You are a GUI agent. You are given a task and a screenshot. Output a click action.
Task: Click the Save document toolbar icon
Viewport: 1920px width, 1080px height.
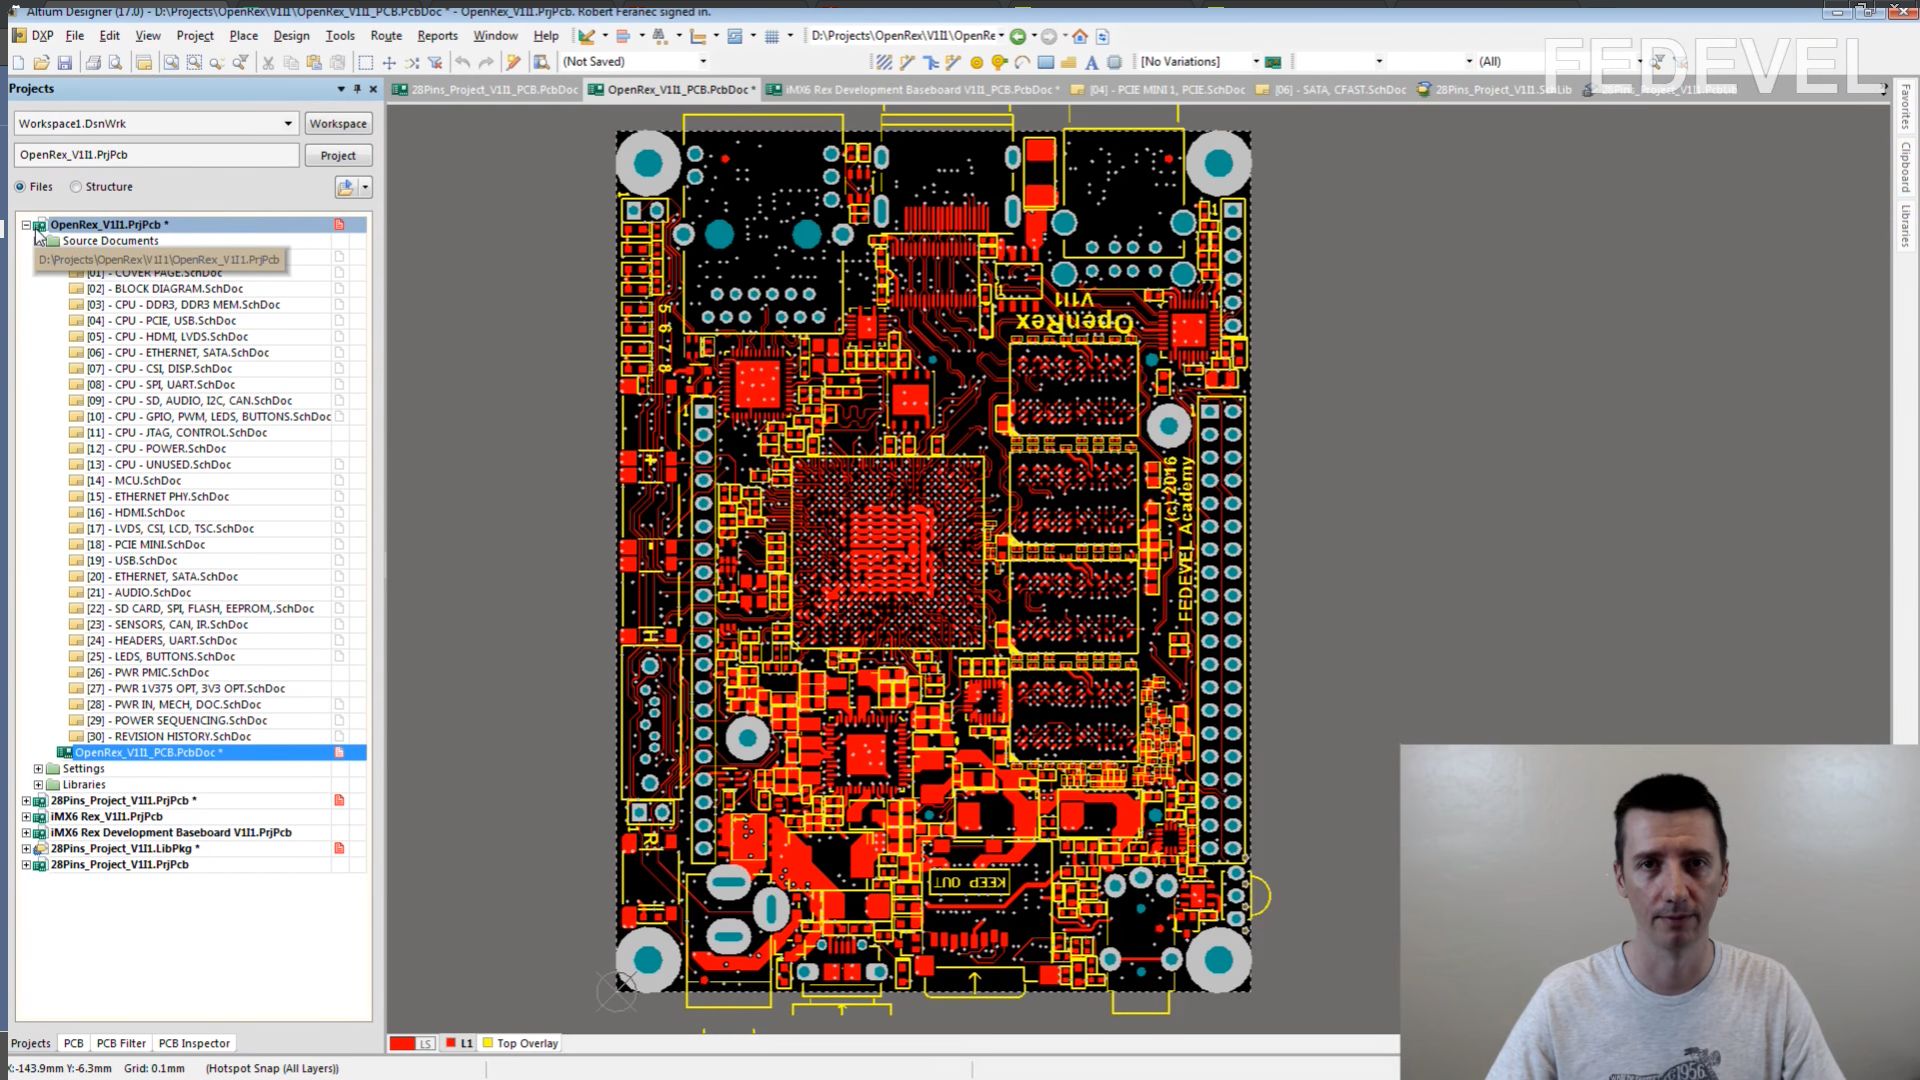[x=65, y=62]
